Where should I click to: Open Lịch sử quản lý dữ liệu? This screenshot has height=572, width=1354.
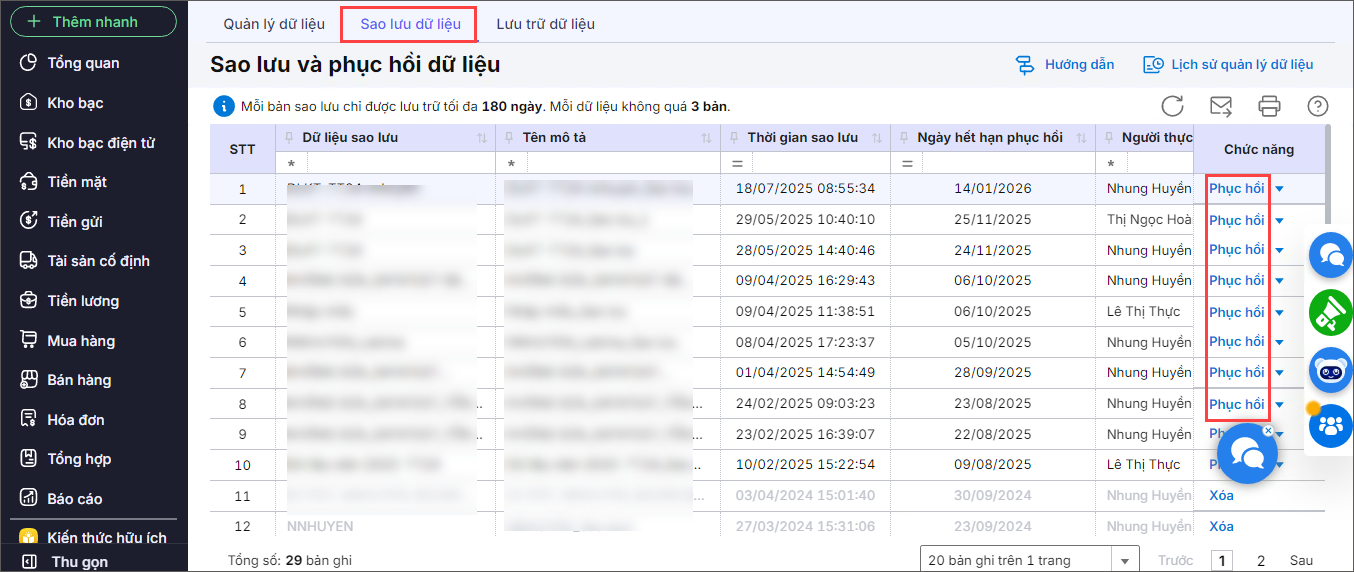point(1228,65)
